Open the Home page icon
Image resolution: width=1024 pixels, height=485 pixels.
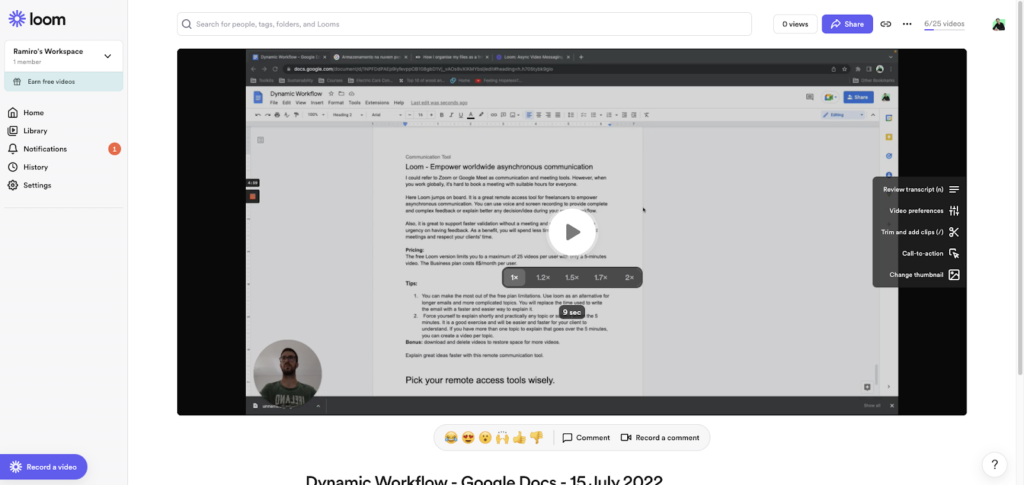coord(12,112)
